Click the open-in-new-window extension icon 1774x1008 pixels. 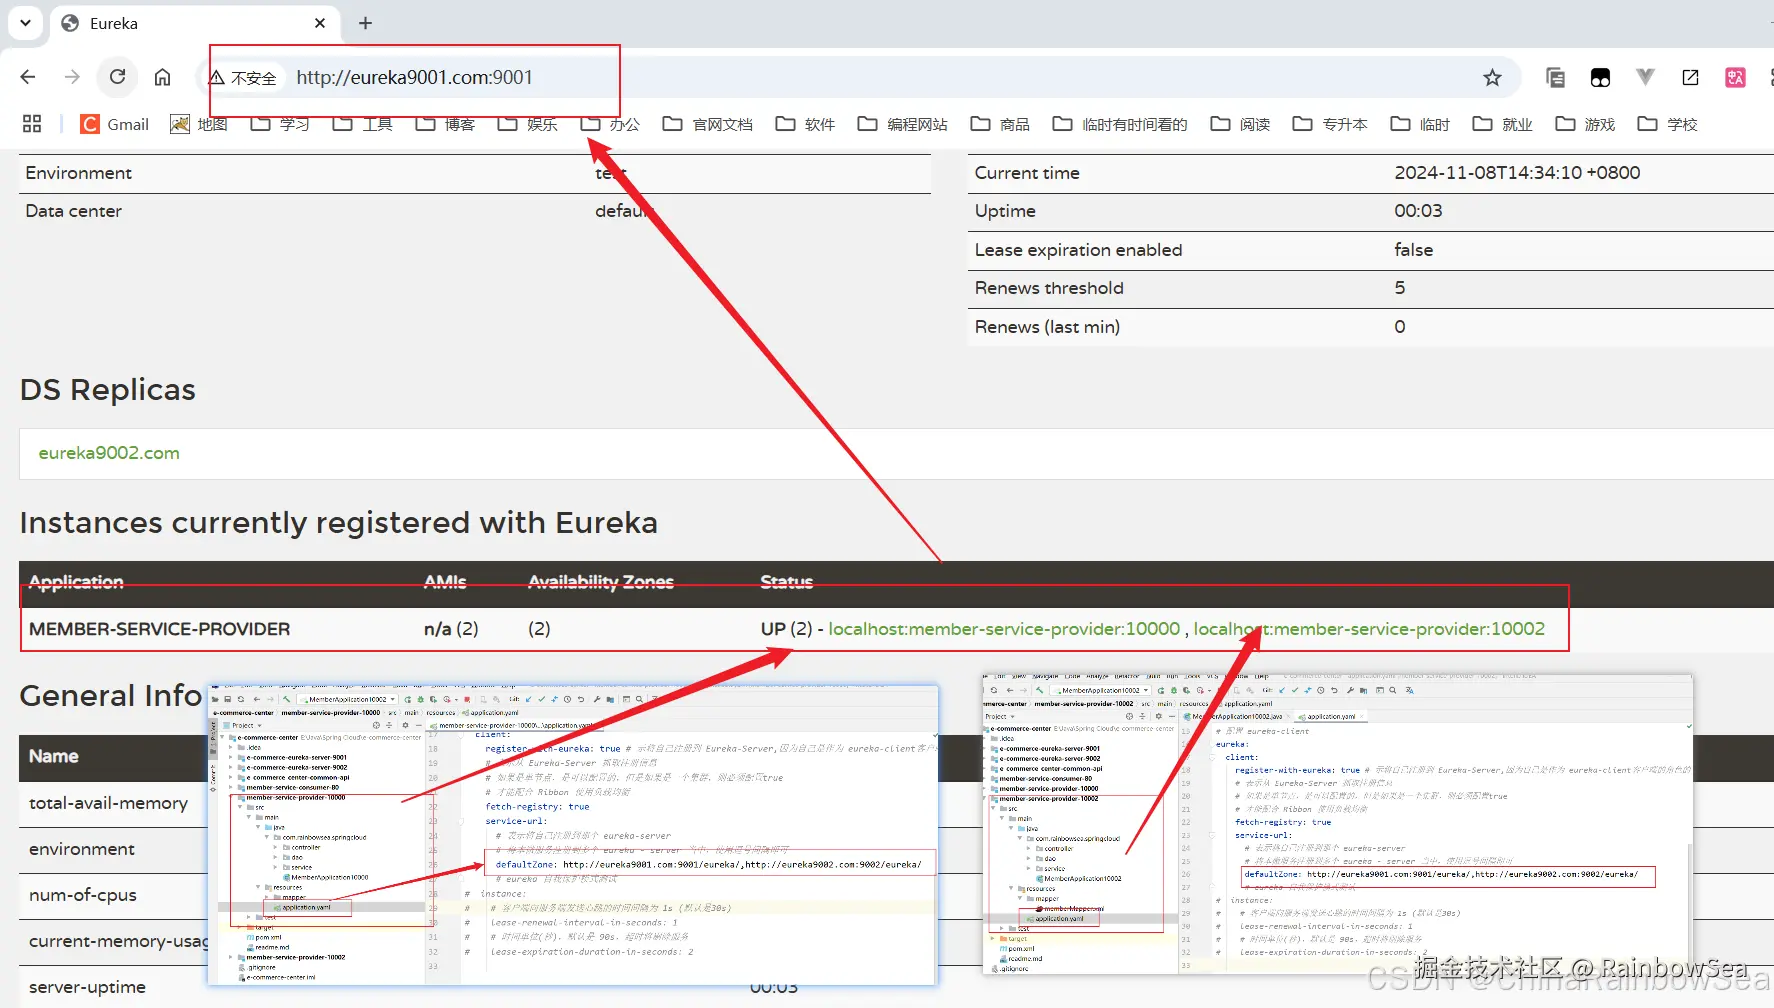coord(1690,77)
